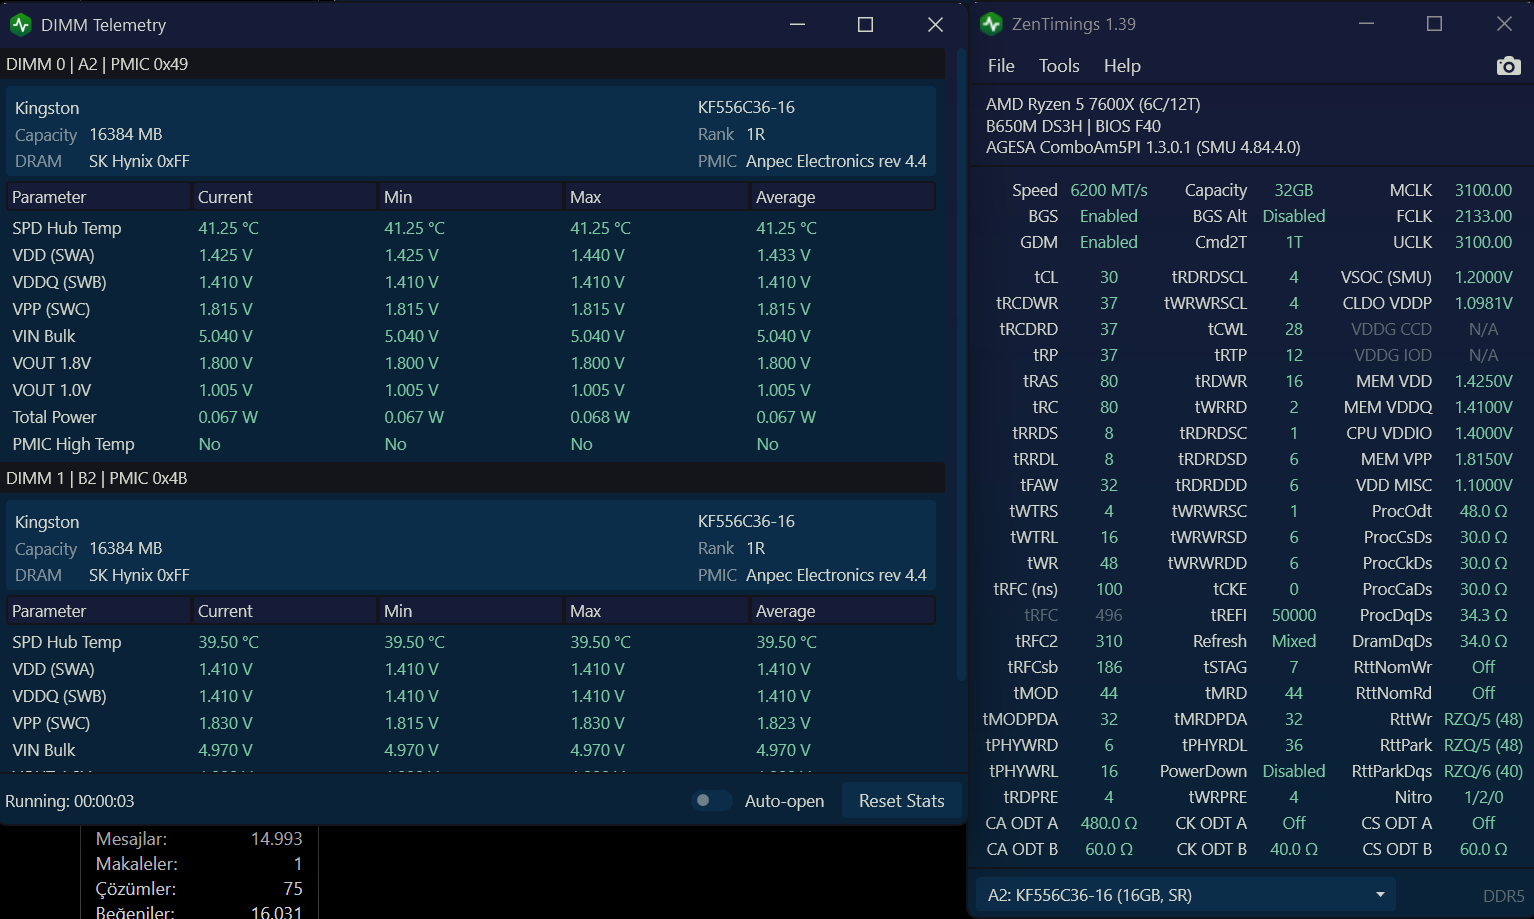Click the 'B650M DS3H | BIOS F40' motherboard line
1534x919 pixels.
coord(1073,126)
